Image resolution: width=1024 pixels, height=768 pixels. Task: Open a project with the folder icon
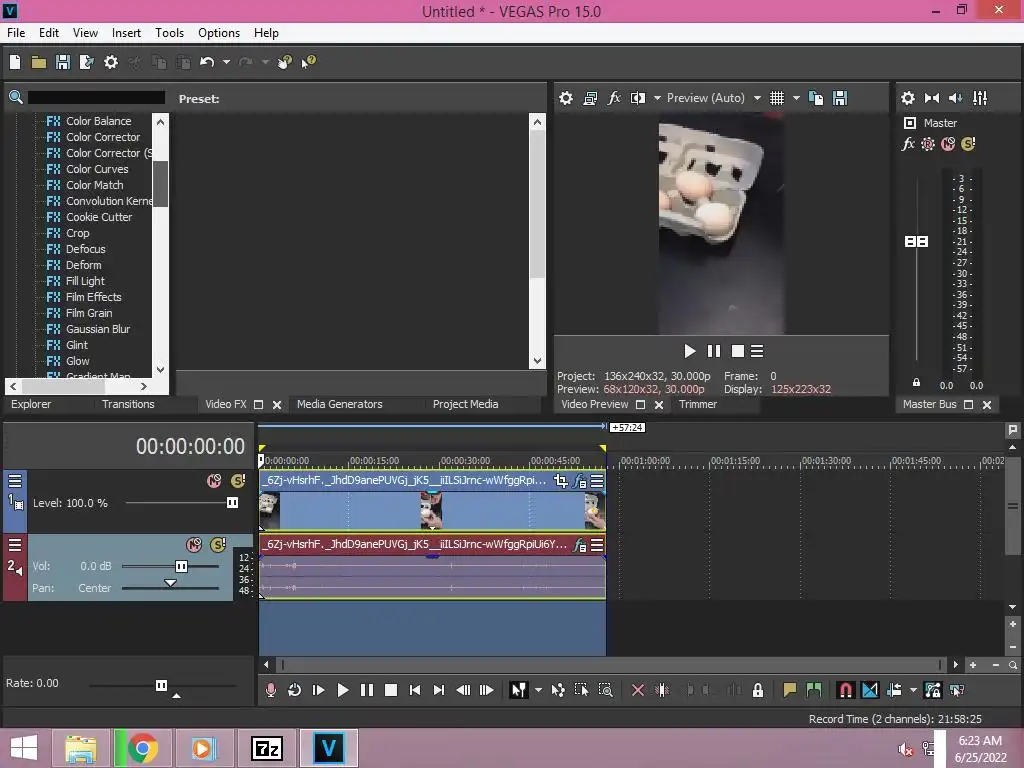39,62
